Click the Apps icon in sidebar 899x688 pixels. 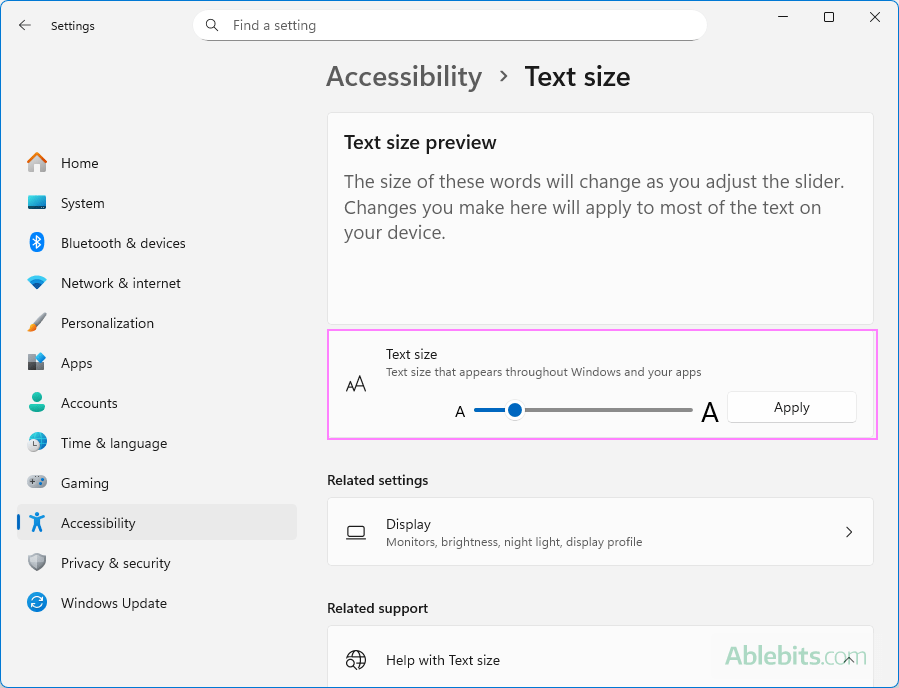(37, 362)
